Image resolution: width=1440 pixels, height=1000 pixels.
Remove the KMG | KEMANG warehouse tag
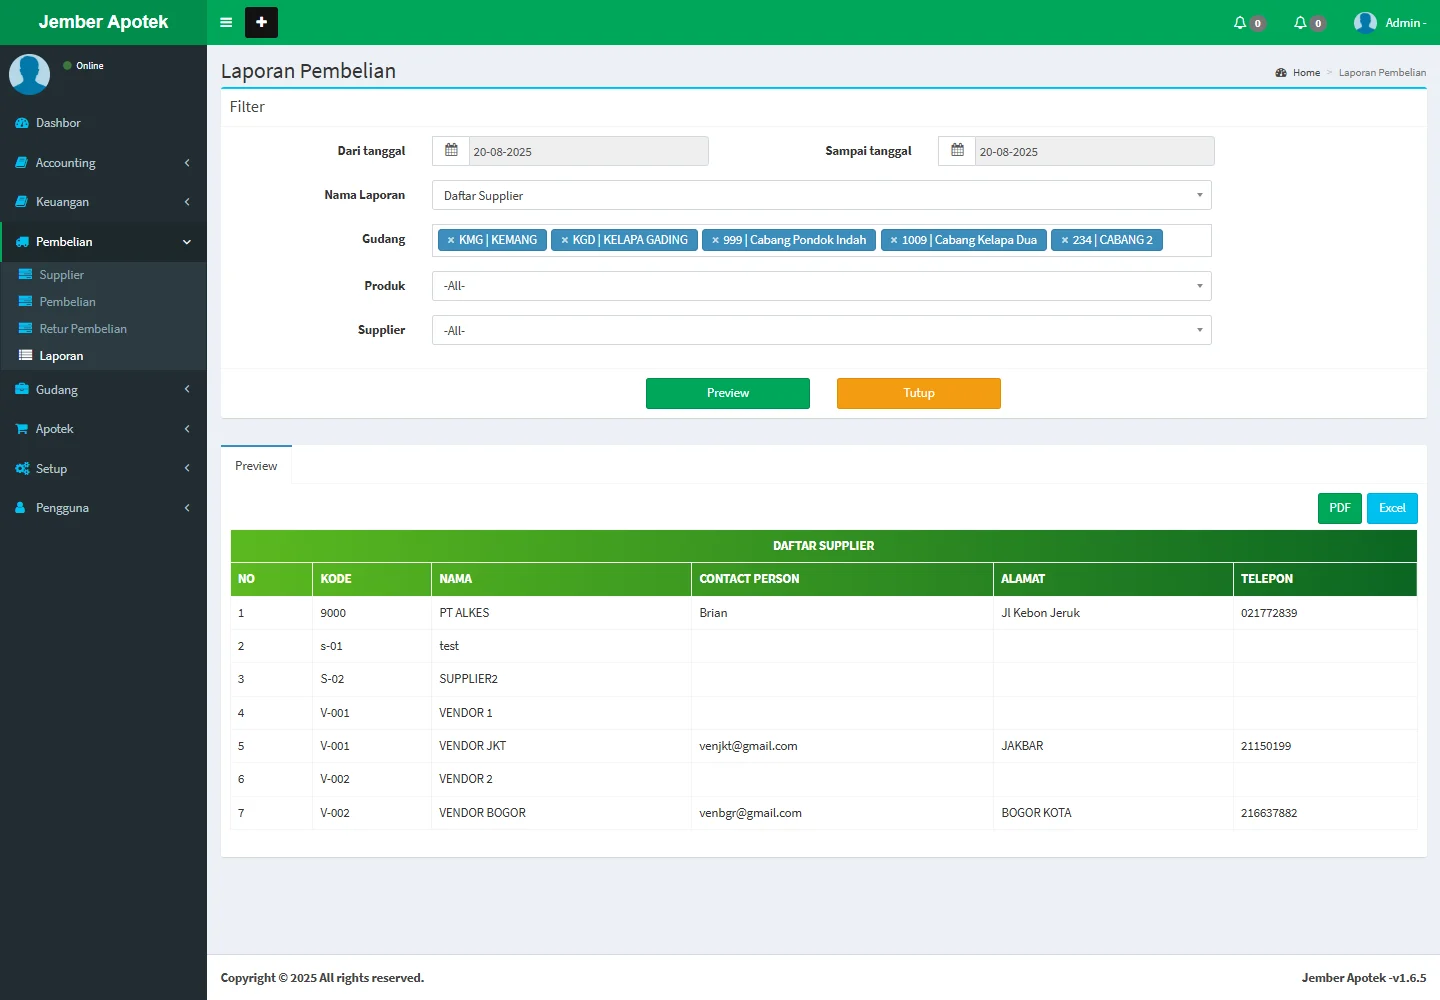coord(451,240)
